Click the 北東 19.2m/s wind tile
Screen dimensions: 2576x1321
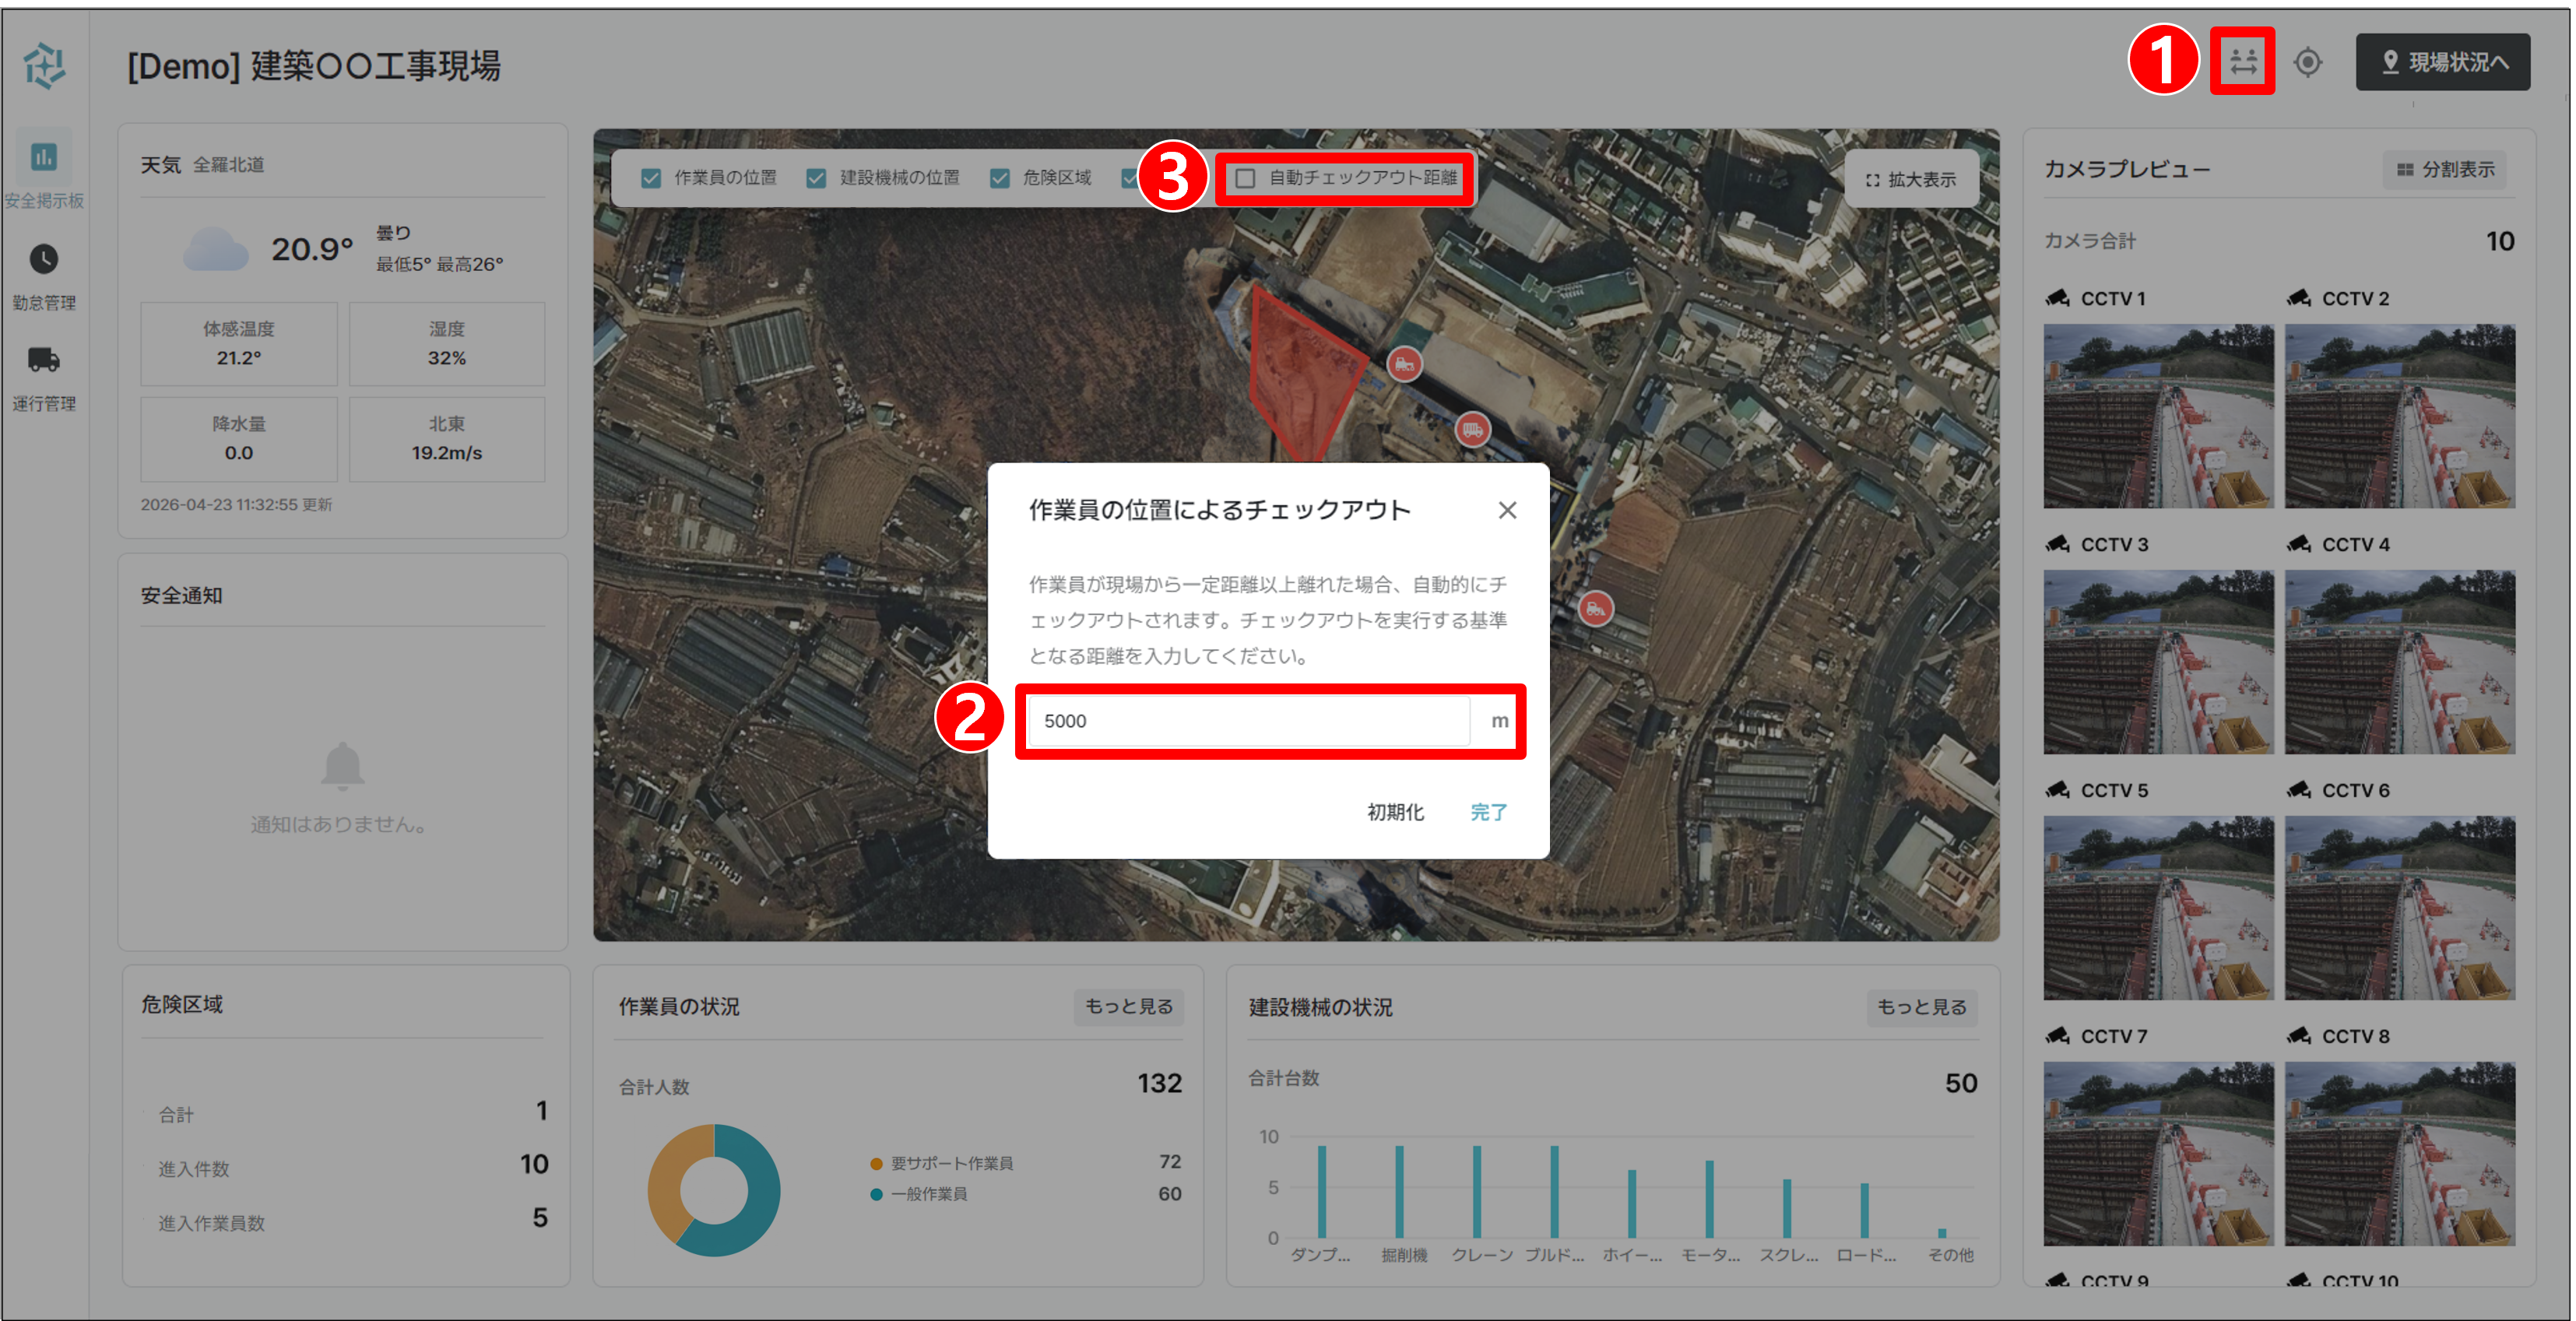coord(446,439)
